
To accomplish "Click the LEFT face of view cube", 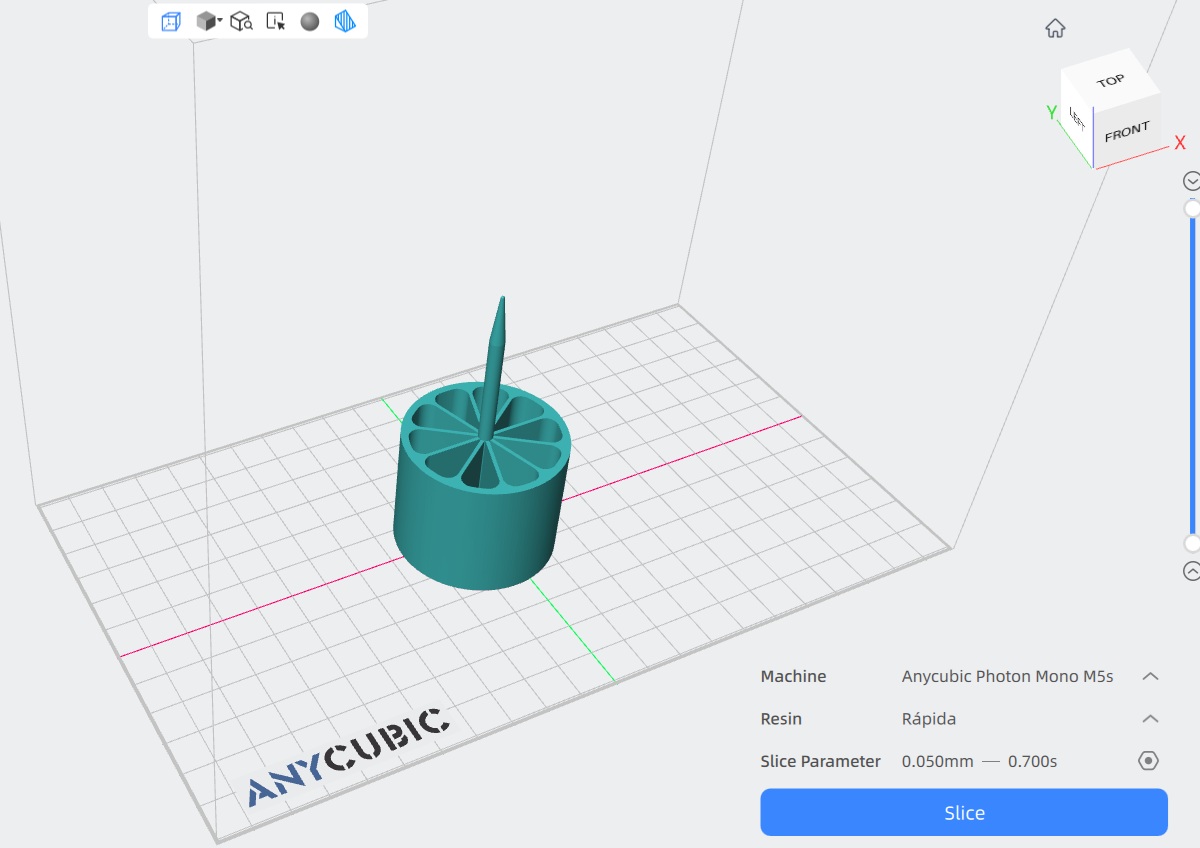I will click(x=1077, y=119).
